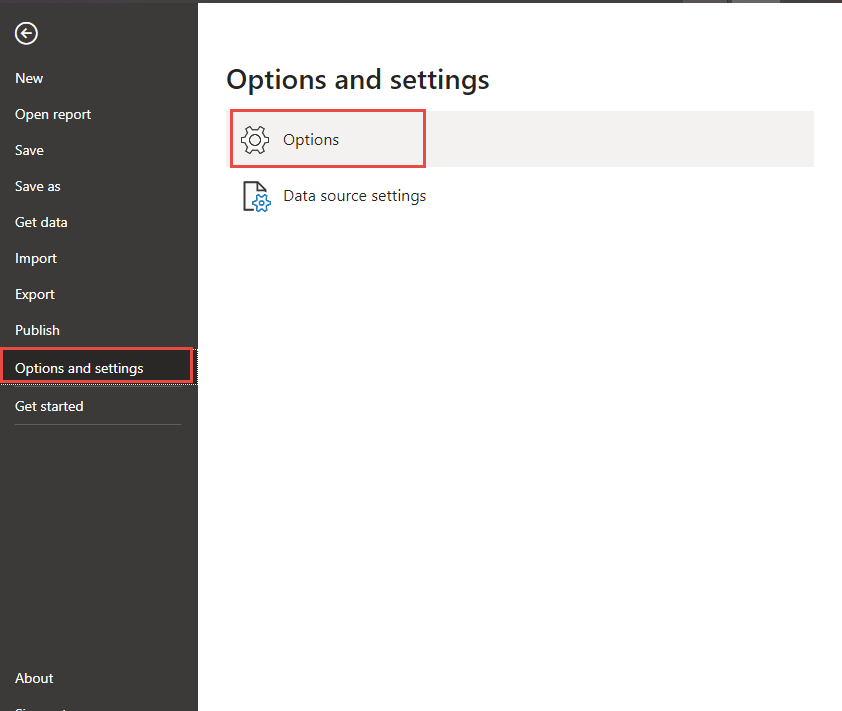The width and height of the screenshot is (842, 711).
Task: Select Options and settings
Action: (x=79, y=368)
